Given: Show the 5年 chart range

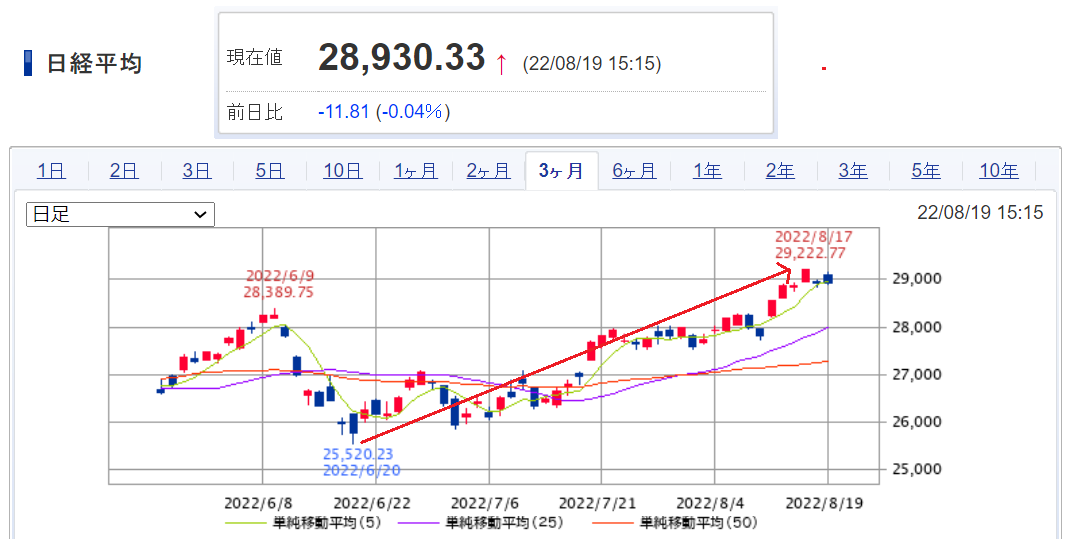Looking at the screenshot, I should coord(926,170).
